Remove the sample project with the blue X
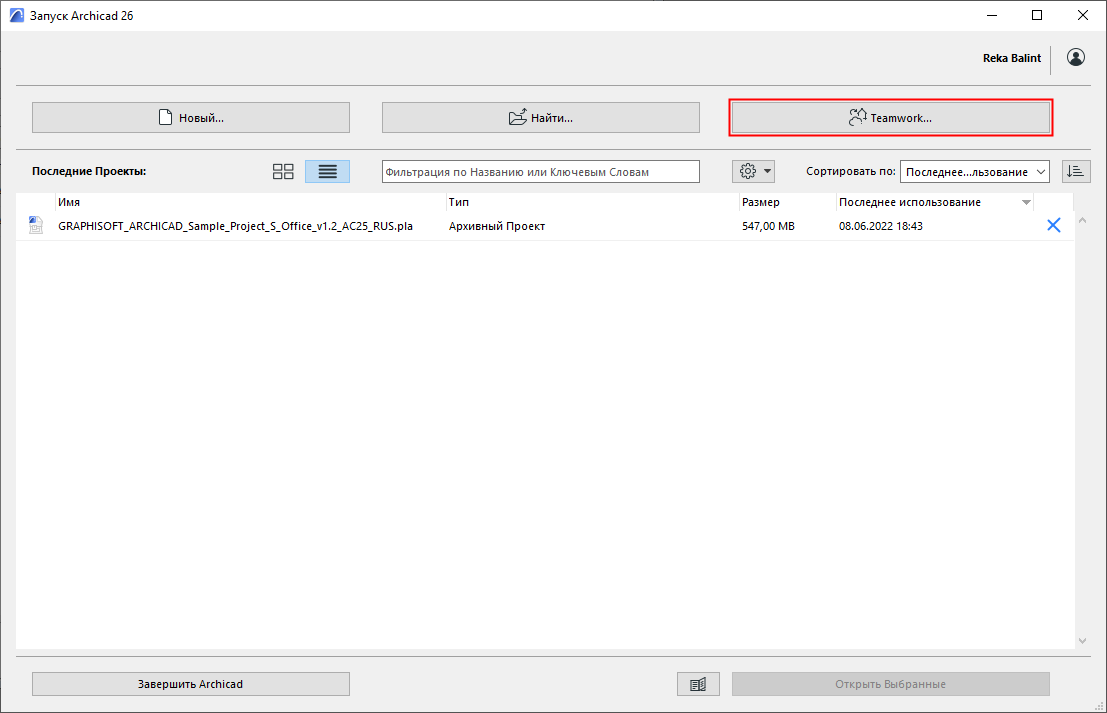This screenshot has height=713, width=1107. tap(1053, 225)
